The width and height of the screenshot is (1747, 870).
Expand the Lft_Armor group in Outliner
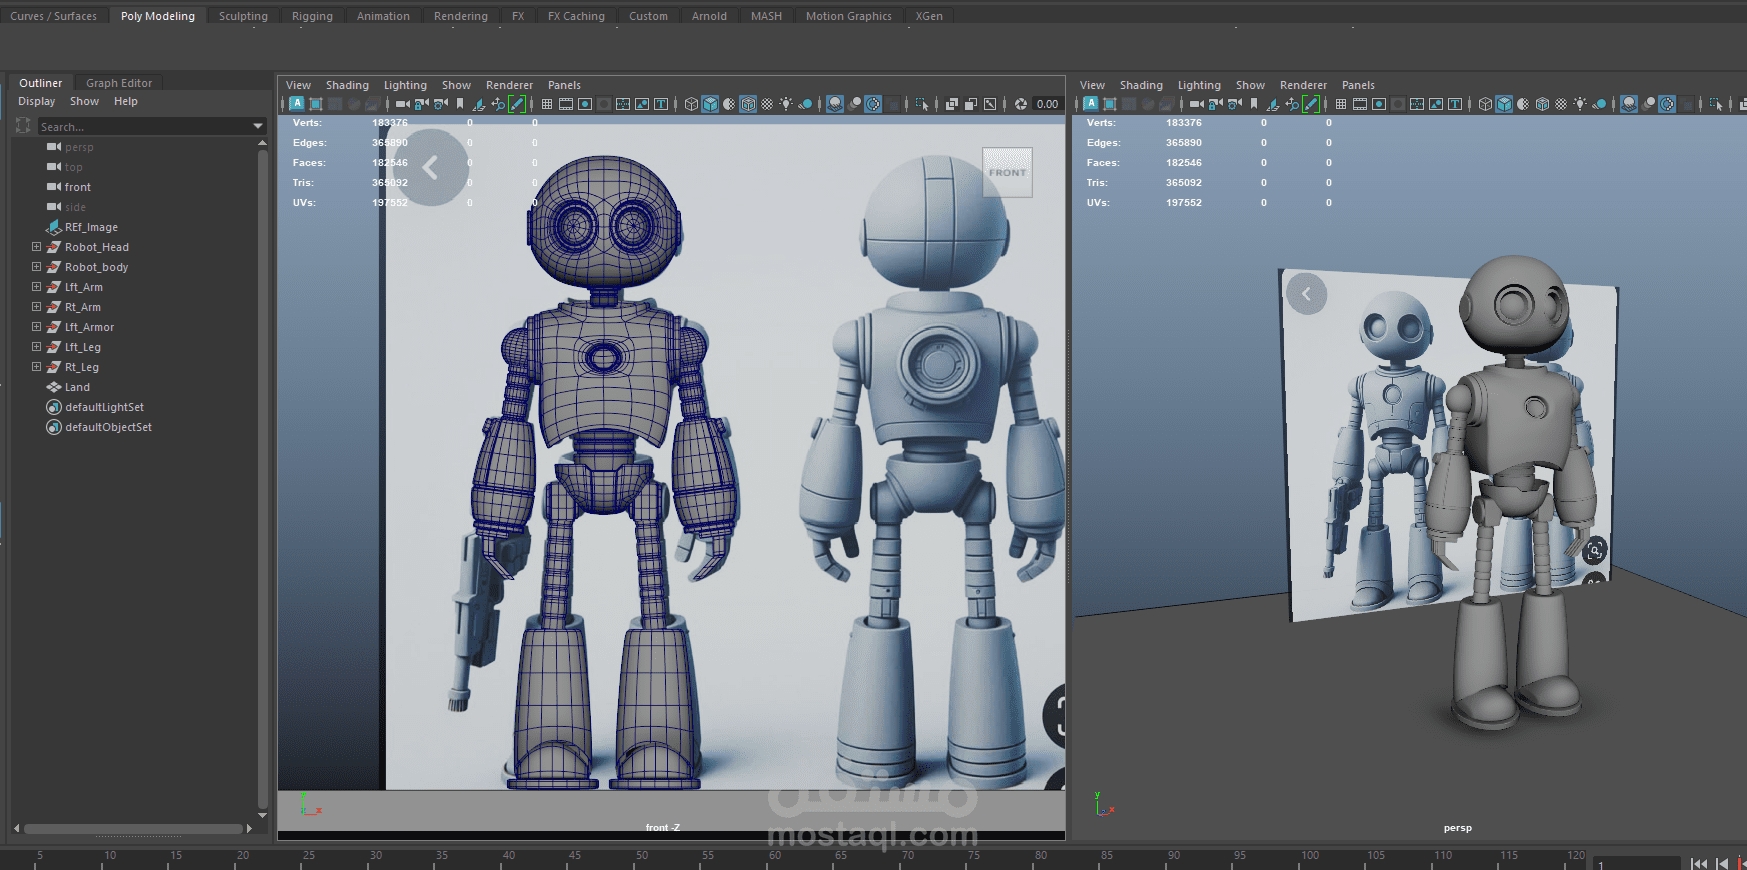(36, 327)
